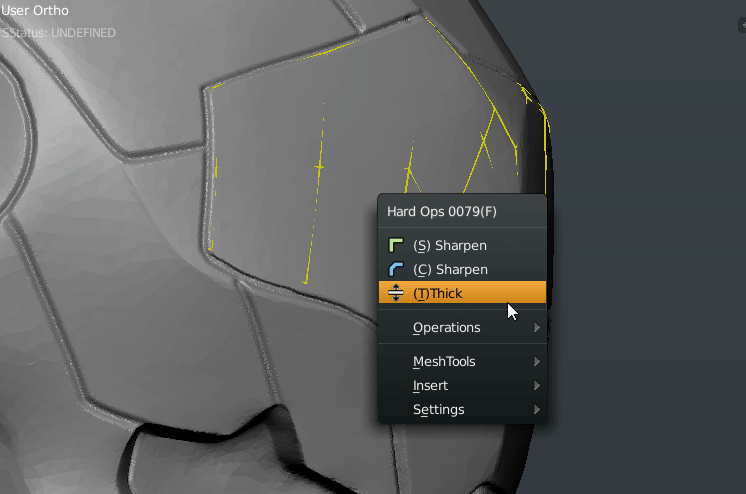Viewport: 746px width, 494px height.
Task: Click the green (S) Sharpen corner icon
Action: 394,245
